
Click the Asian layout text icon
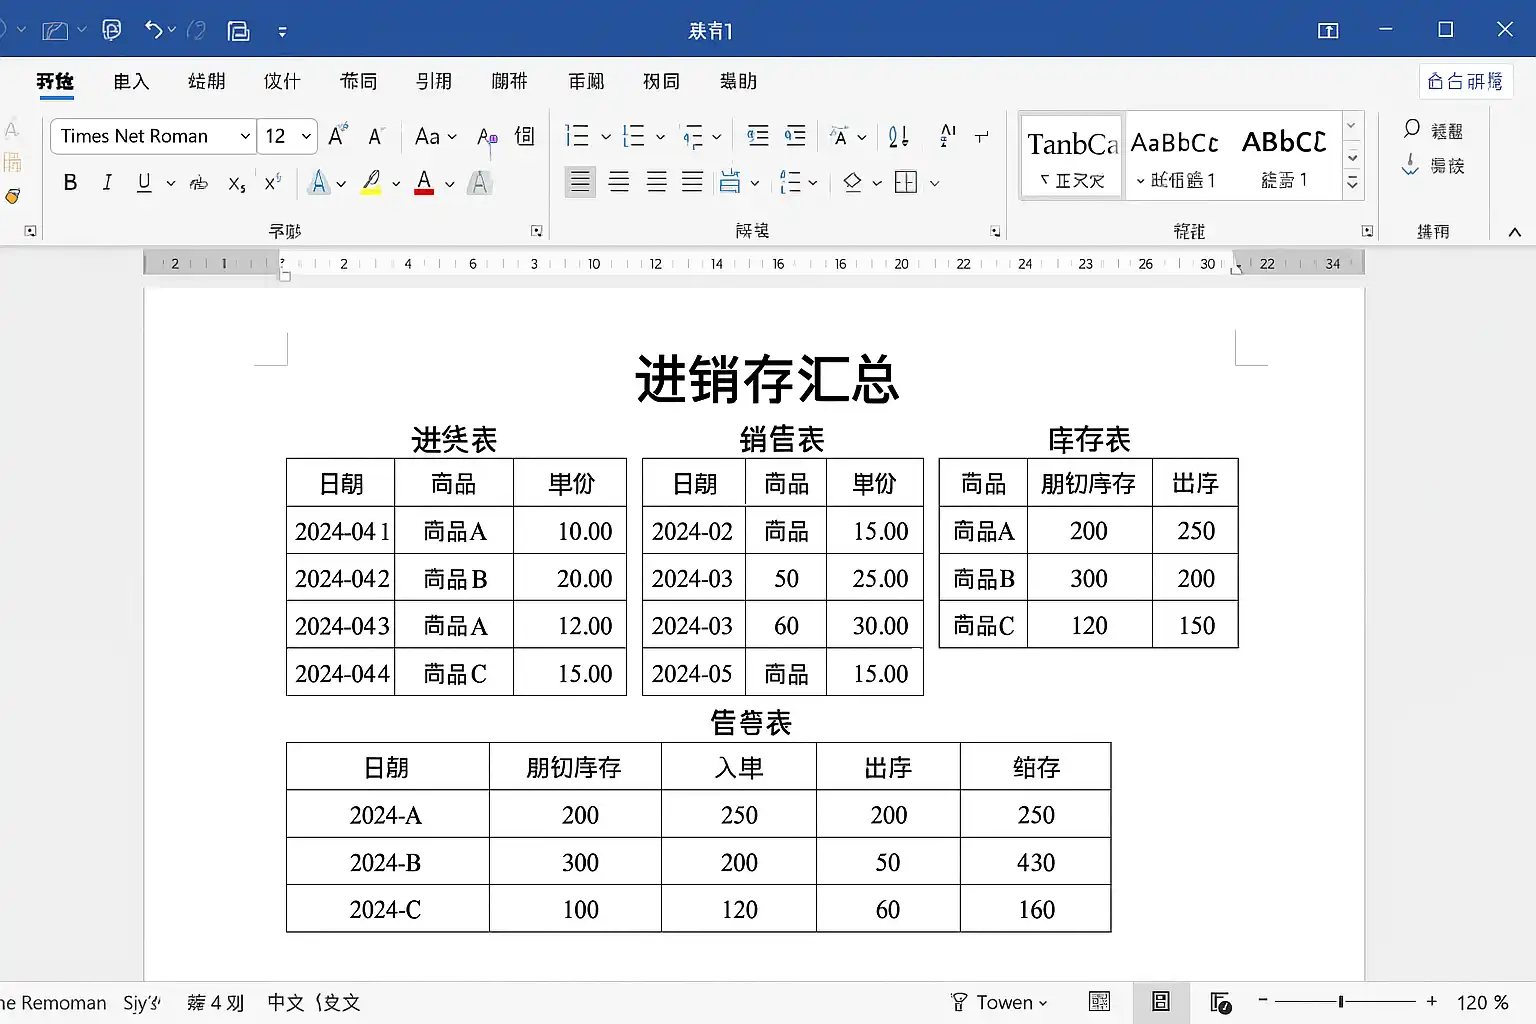(x=839, y=136)
